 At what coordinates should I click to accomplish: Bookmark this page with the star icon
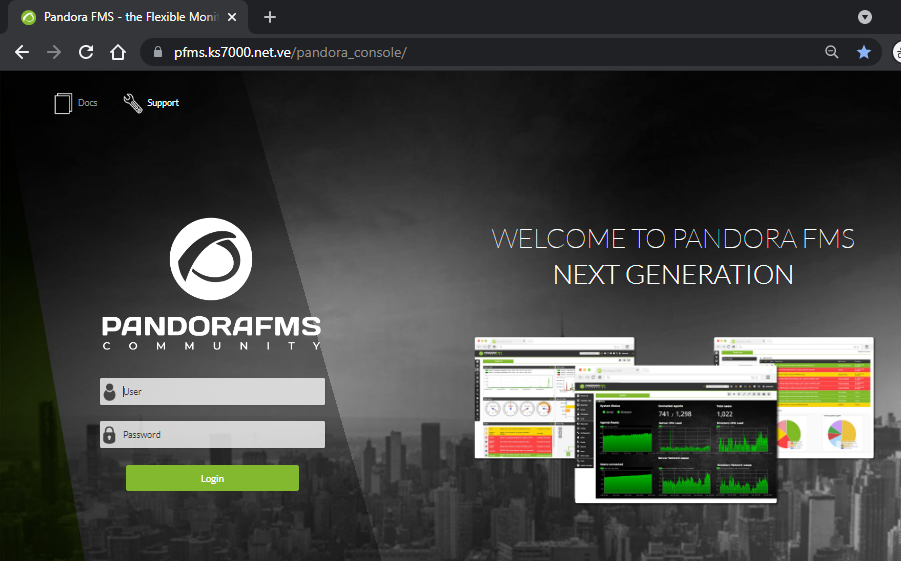(864, 53)
